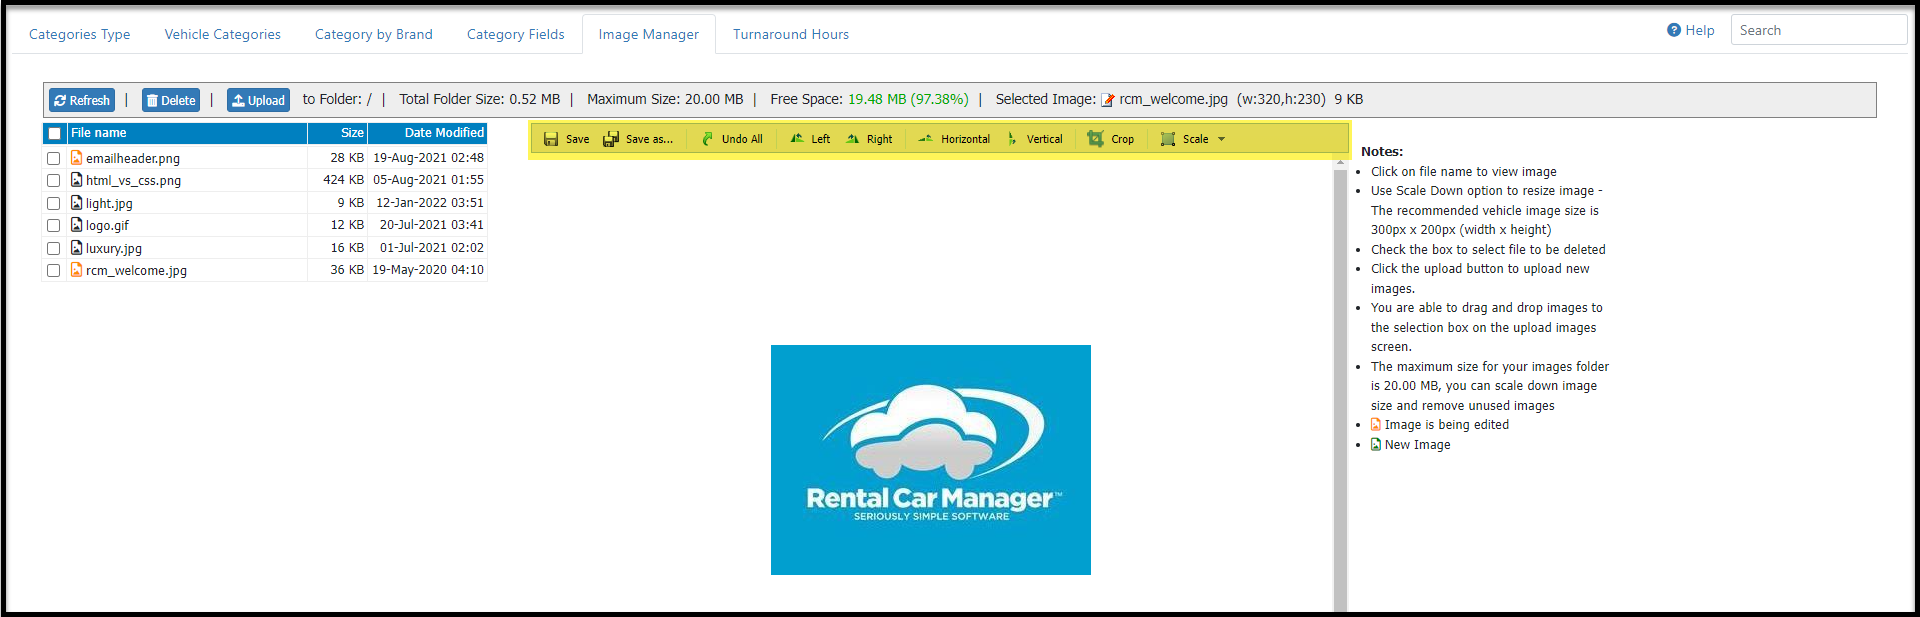Click the Save as... toolbar icon
The height and width of the screenshot is (617, 1920).
coord(611,139)
